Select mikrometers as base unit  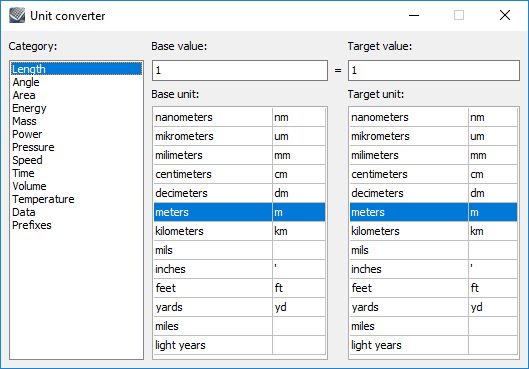tap(240, 136)
